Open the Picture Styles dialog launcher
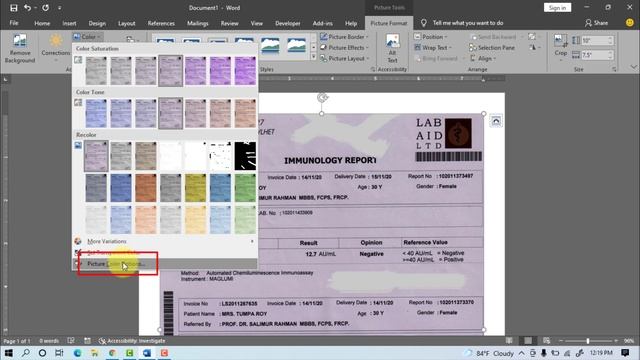 (x=373, y=70)
